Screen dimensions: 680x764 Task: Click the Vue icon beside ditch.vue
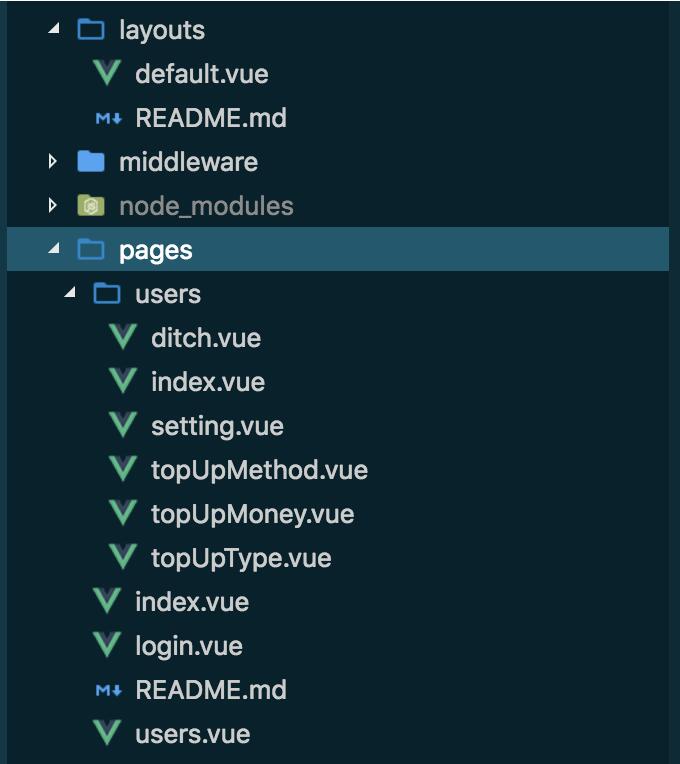[x=122, y=338]
